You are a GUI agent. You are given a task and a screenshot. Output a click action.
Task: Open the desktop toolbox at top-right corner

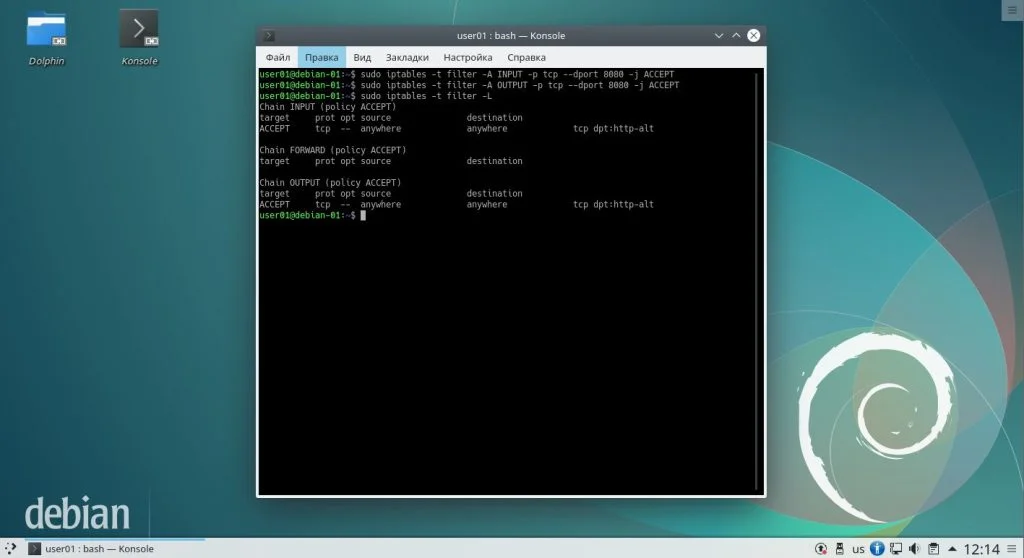click(1012, 10)
